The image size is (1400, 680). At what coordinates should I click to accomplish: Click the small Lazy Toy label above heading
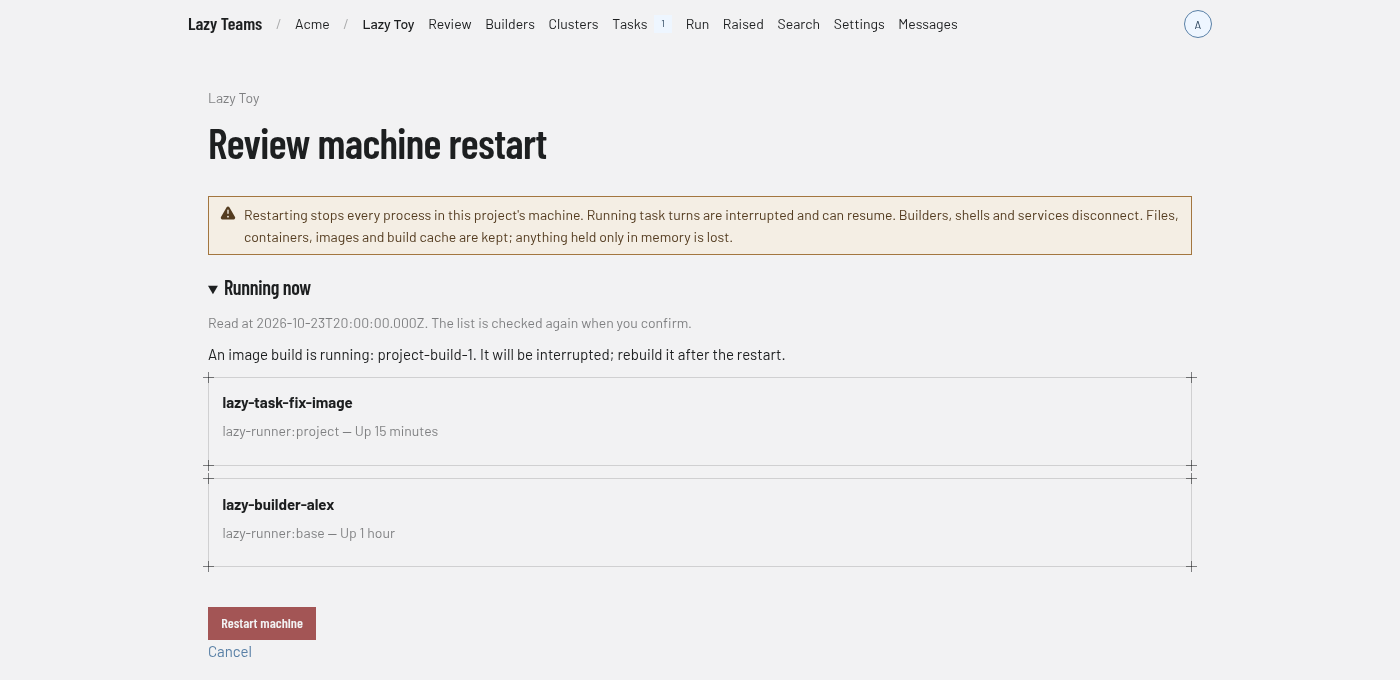[x=234, y=98]
